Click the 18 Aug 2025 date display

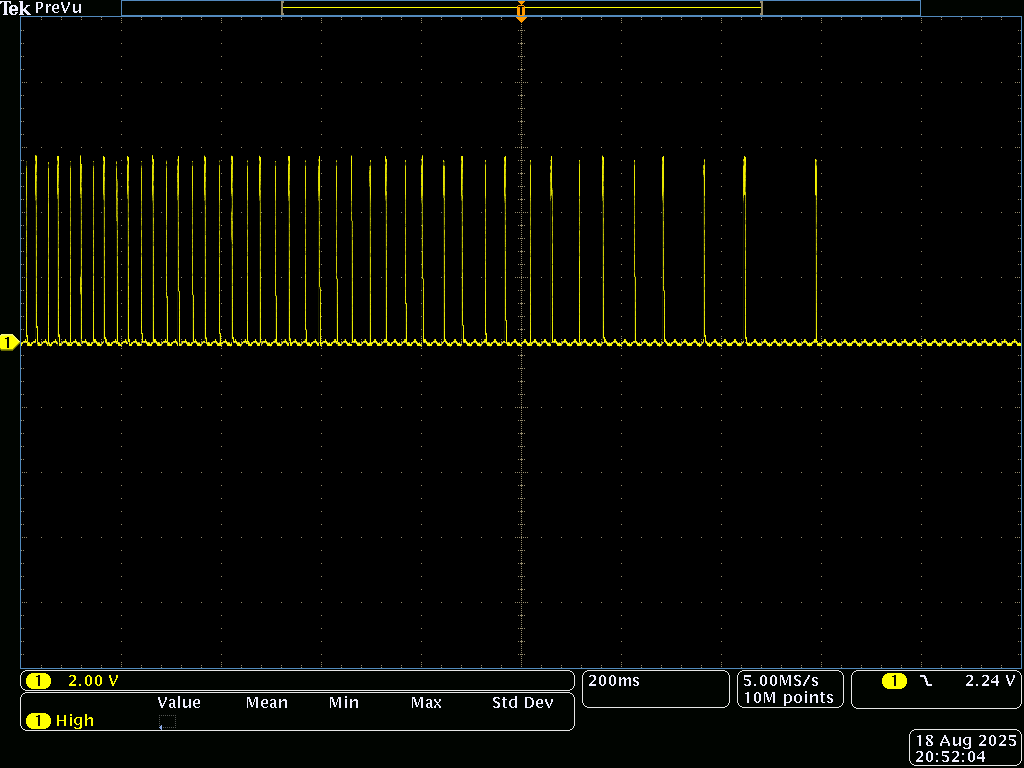point(964,741)
